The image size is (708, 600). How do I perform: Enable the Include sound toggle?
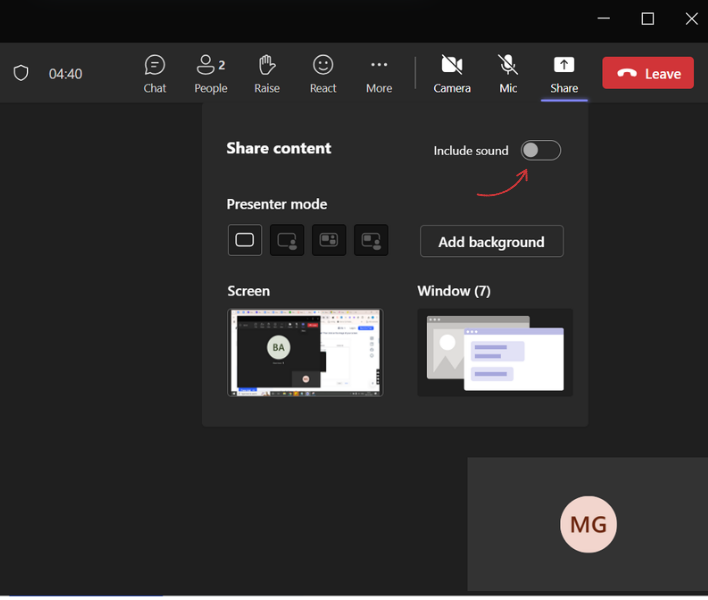(540, 150)
